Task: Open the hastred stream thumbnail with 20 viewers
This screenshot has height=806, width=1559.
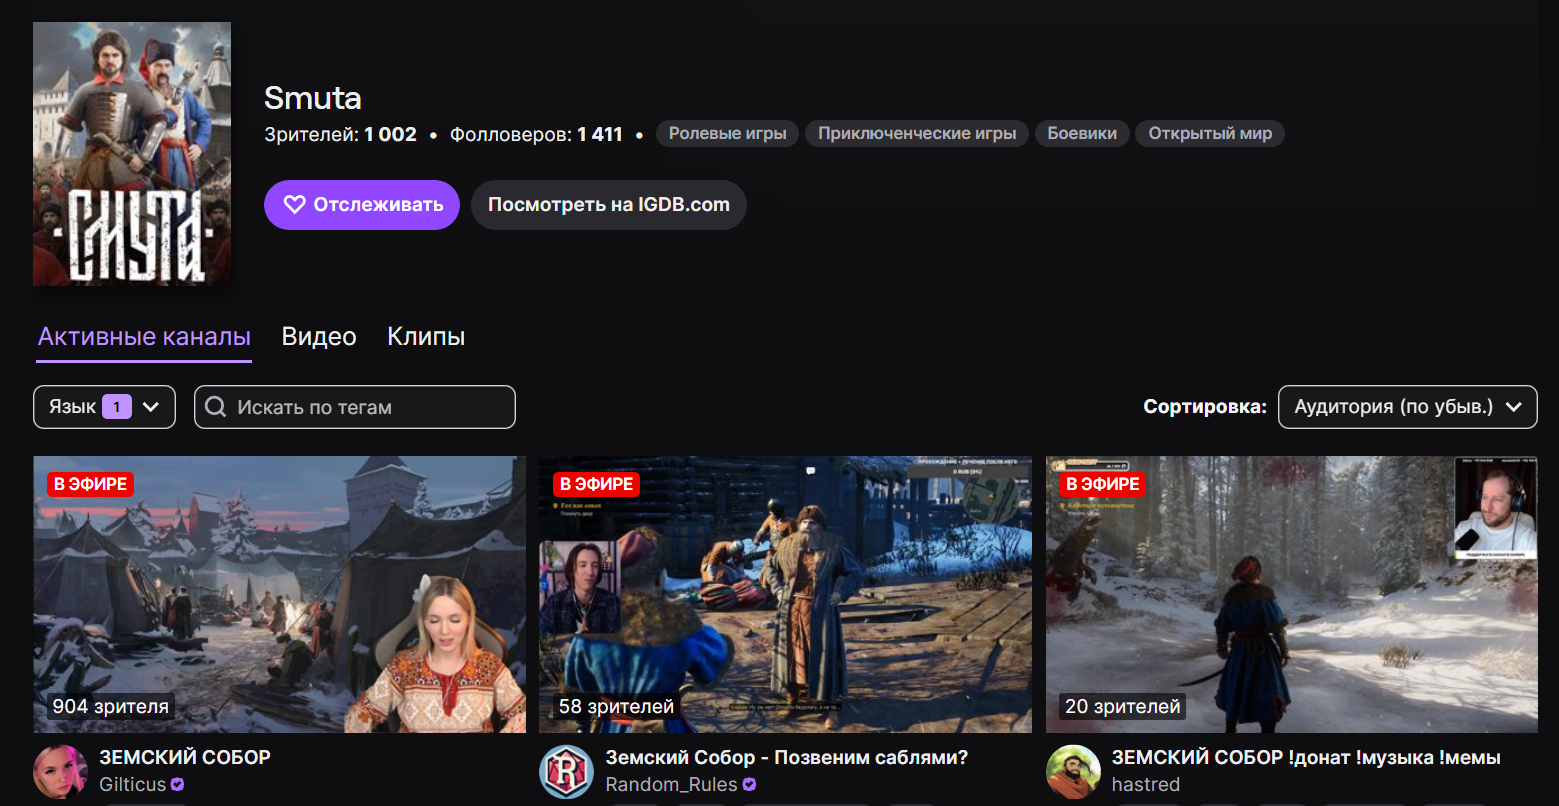Action: point(1292,595)
